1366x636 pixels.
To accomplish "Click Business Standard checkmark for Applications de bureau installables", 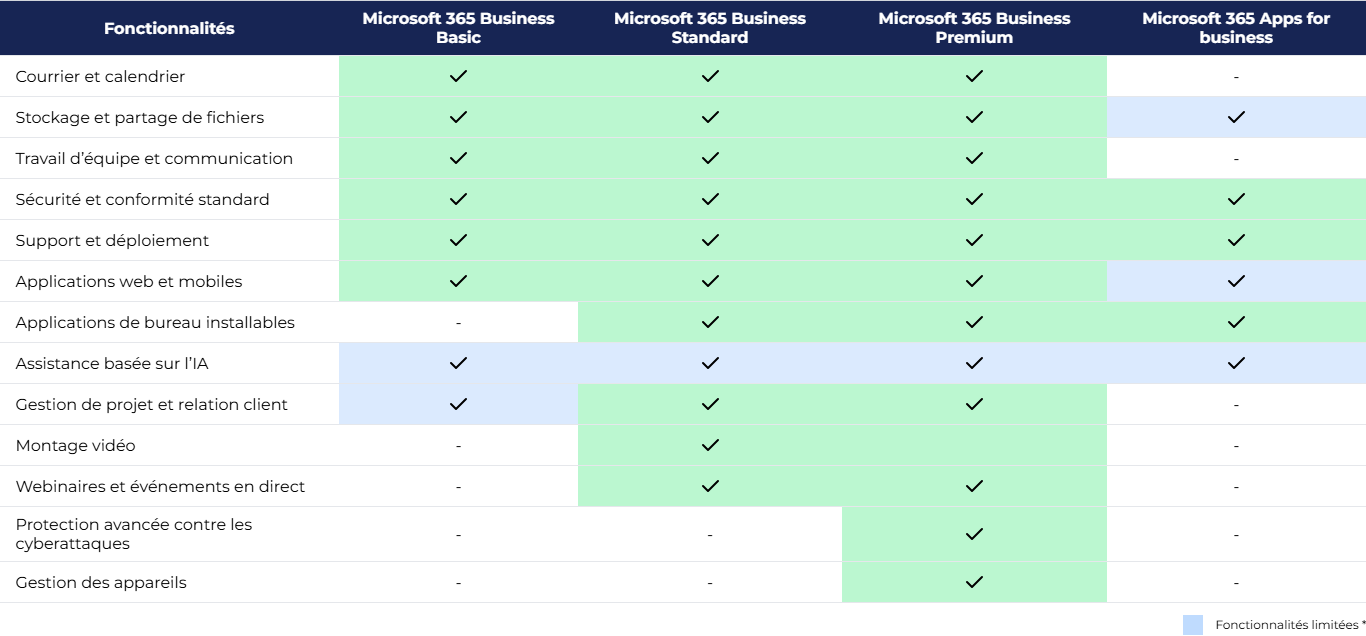I will point(710,322).
